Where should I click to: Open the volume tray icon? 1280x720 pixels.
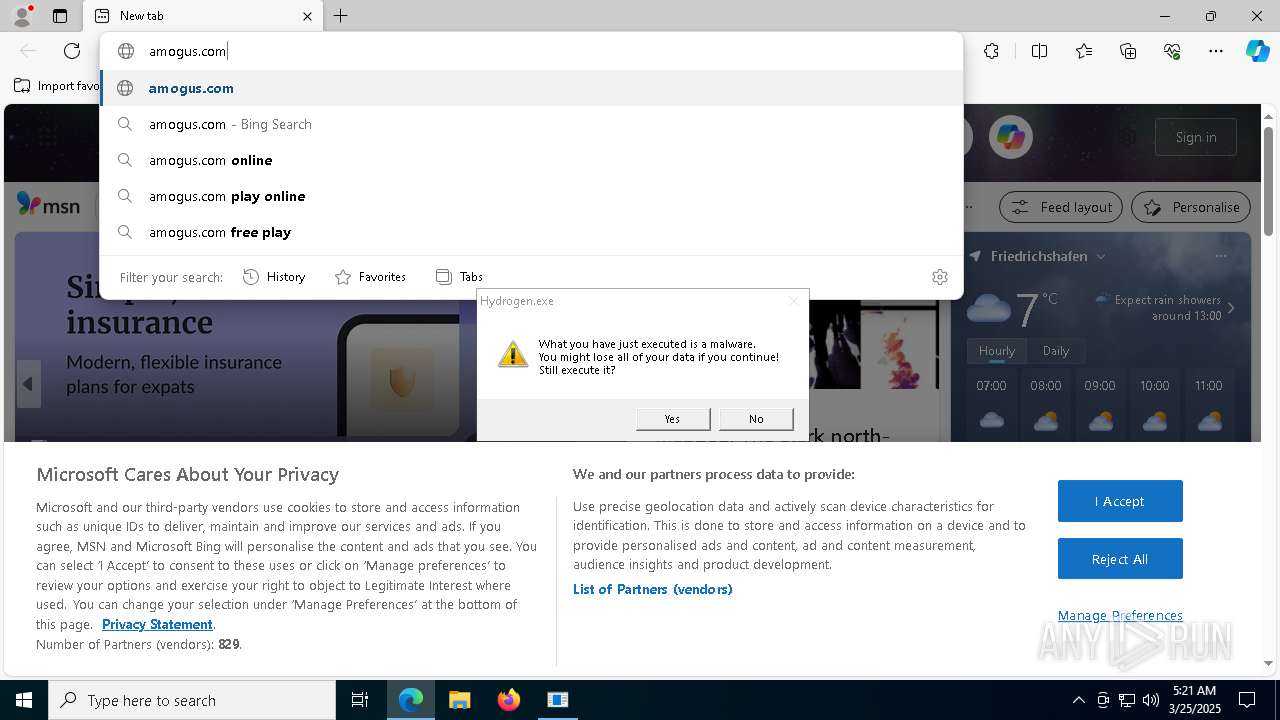tap(1150, 700)
